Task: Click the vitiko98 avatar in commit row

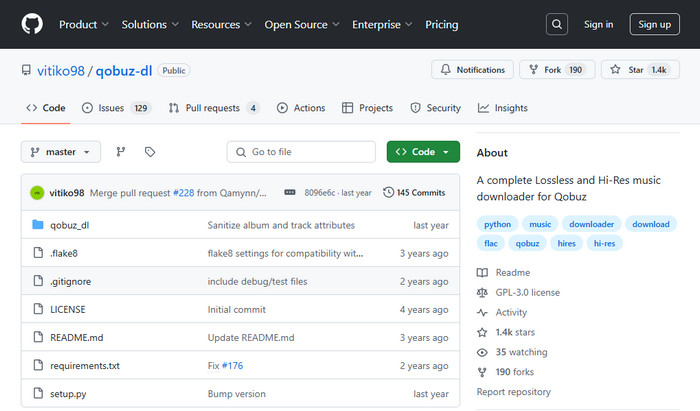Action: click(37, 193)
